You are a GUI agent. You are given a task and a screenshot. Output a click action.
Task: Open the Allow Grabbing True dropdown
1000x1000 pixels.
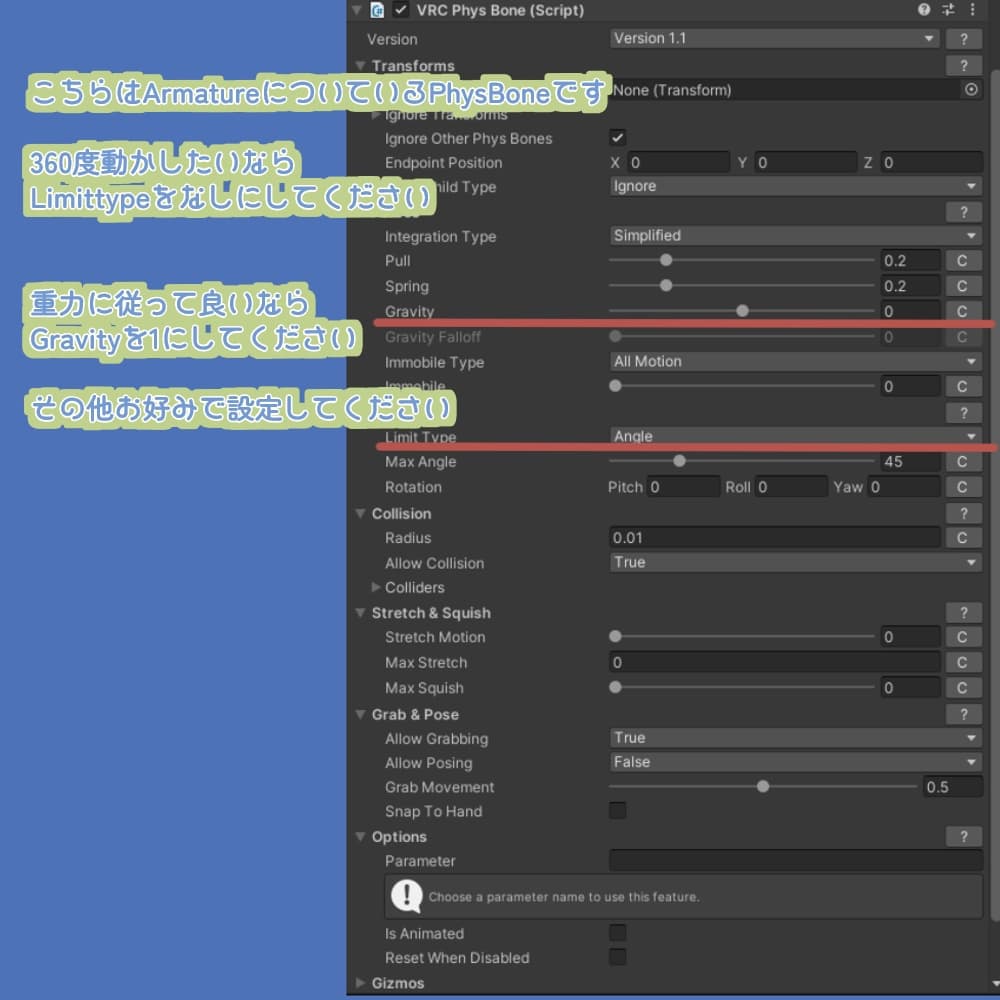(x=795, y=738)
